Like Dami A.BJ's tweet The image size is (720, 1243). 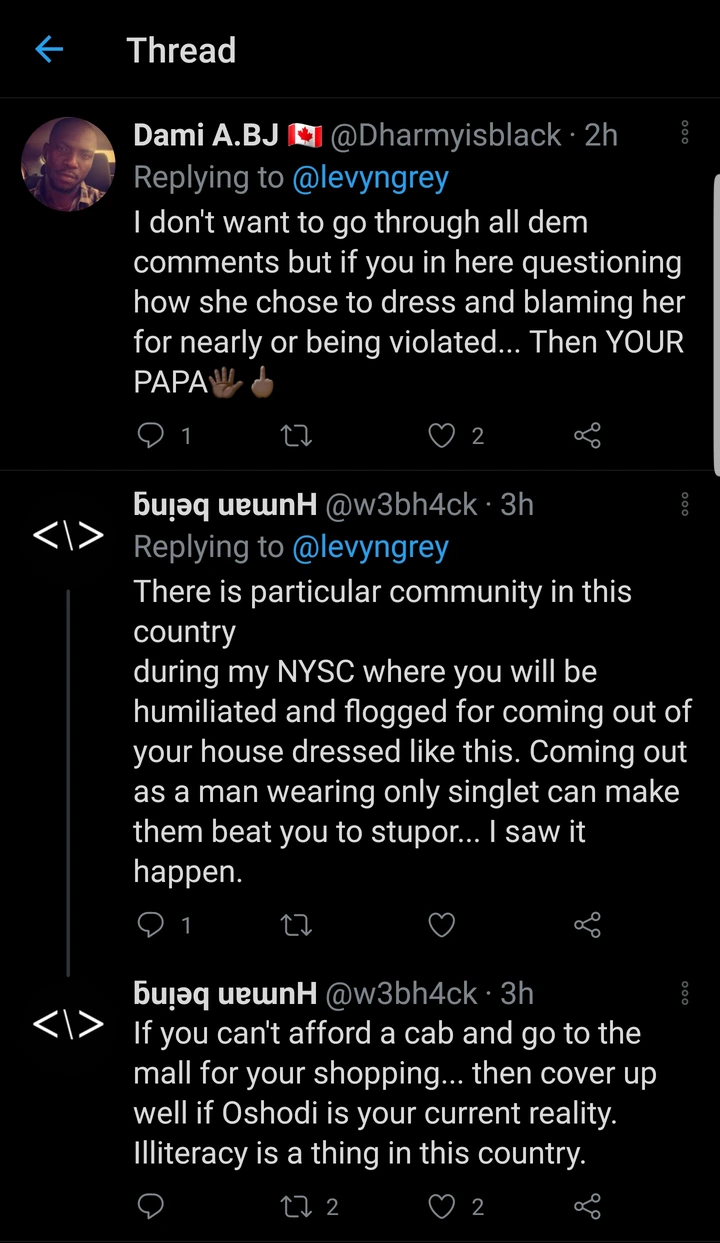[x=442, y=435]
